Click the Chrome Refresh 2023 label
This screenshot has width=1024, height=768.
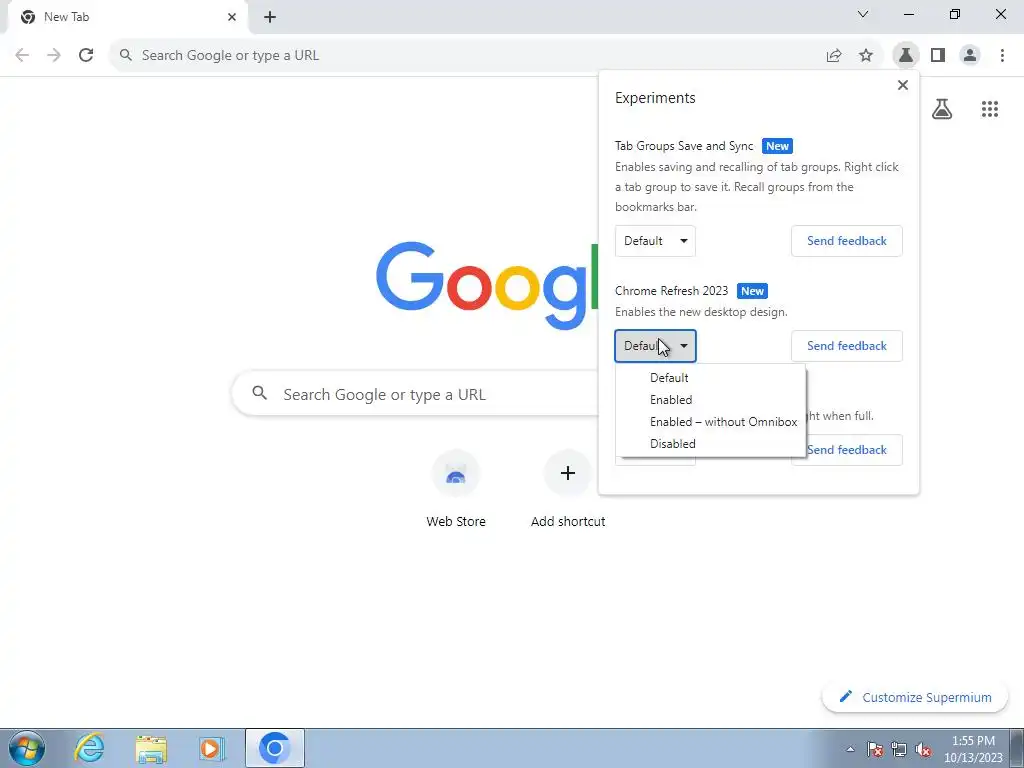point(671,291)
